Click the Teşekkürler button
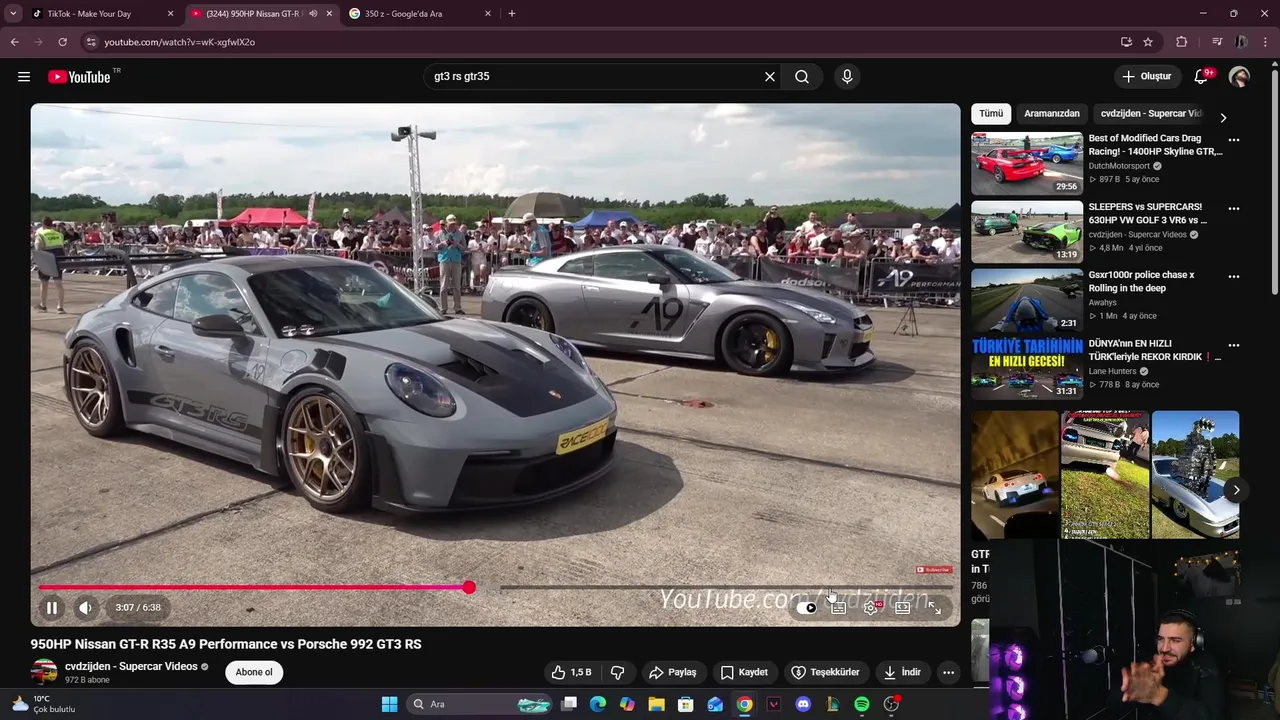The width and height of the screenshot is (1280, 720). pos(826,672)
